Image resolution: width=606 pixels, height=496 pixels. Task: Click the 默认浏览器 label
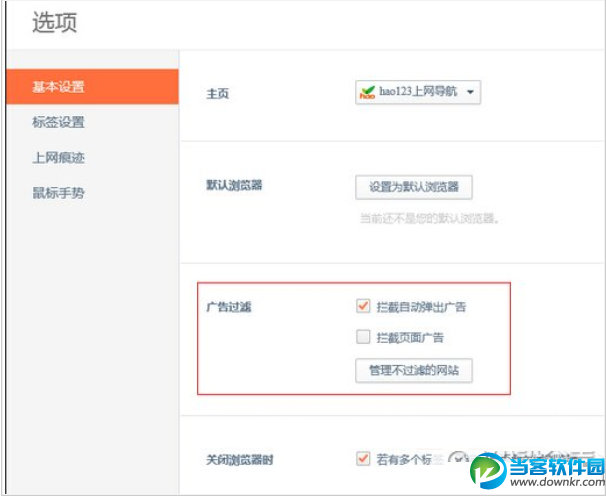[x=234, y=185]
